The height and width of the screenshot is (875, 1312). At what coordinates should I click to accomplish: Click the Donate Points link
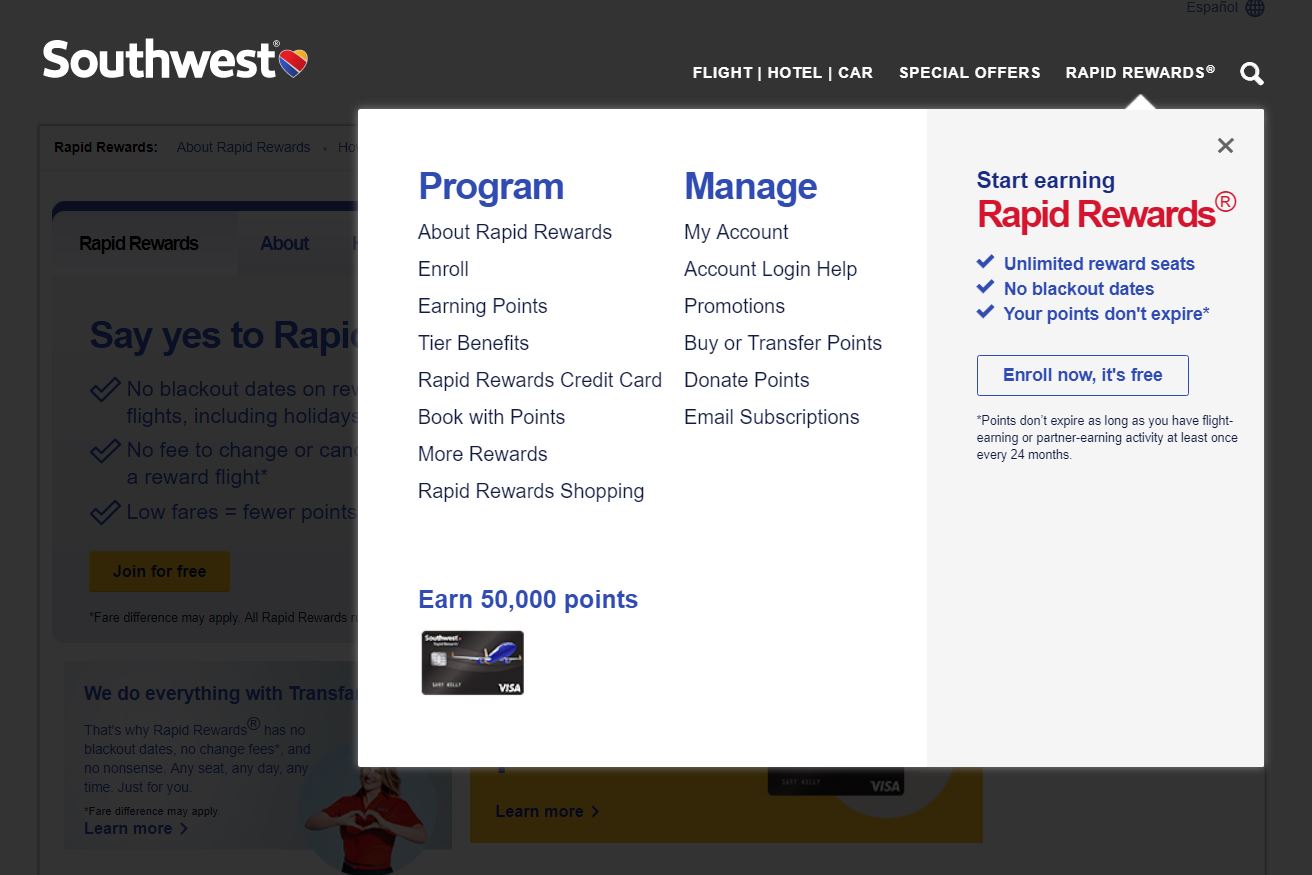(x=746, y=380)
